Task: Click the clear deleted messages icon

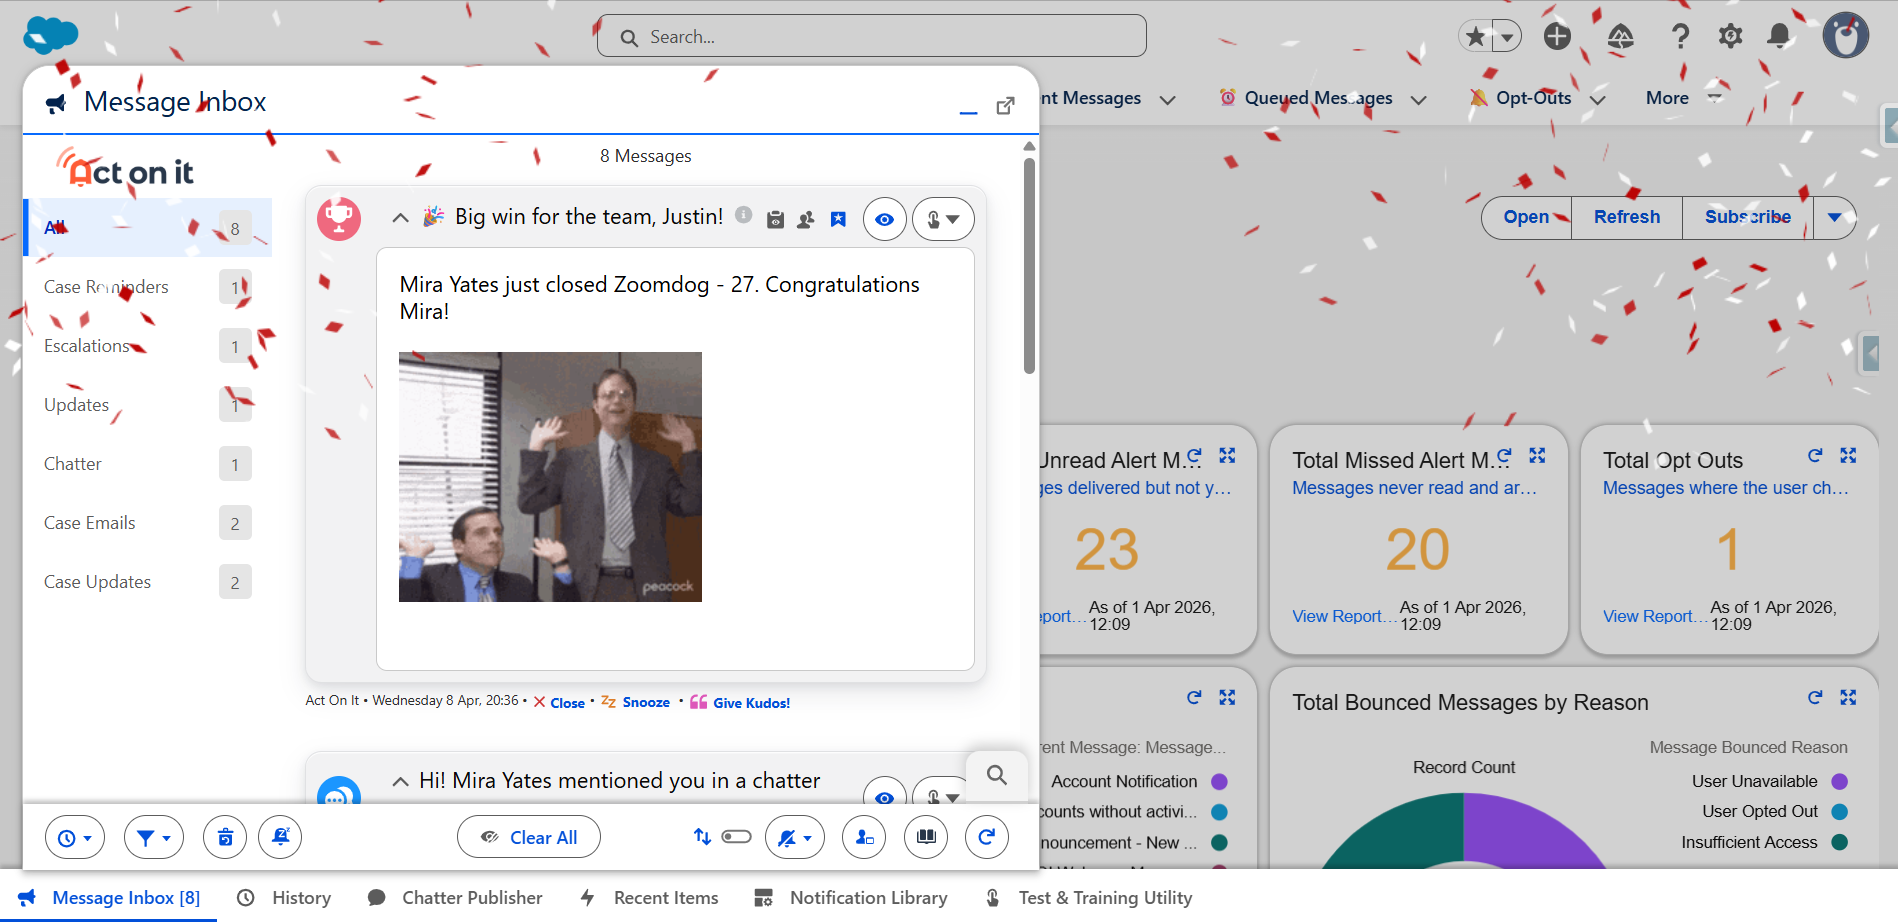Action: (x=224, y=837)
